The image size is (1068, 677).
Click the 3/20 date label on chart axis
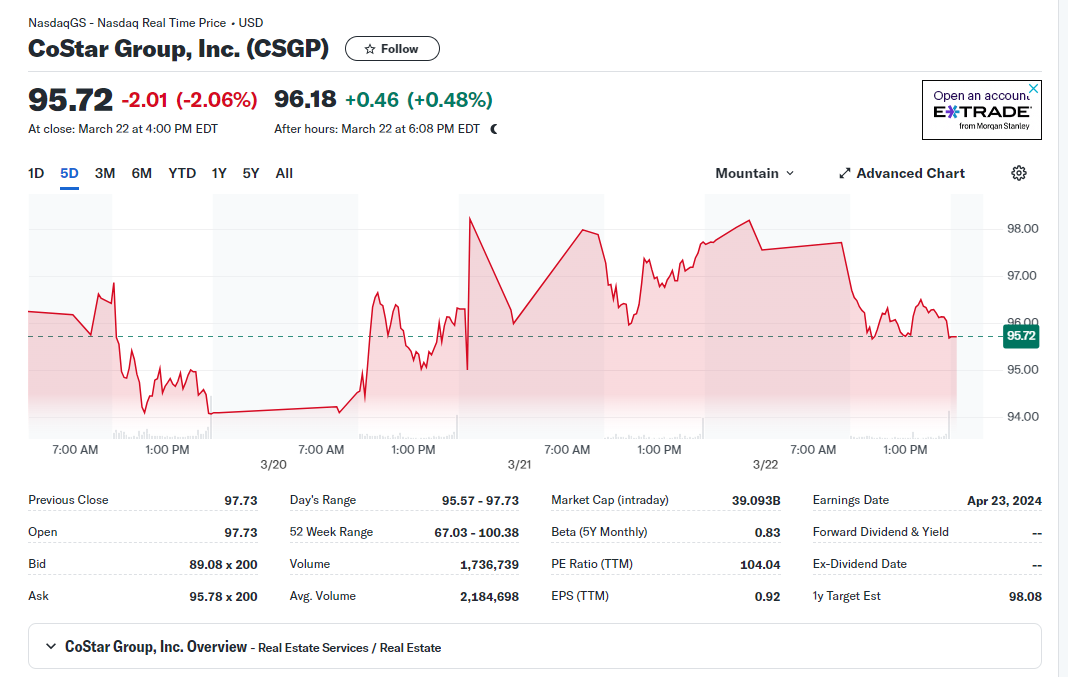click(x=273, y=465)
